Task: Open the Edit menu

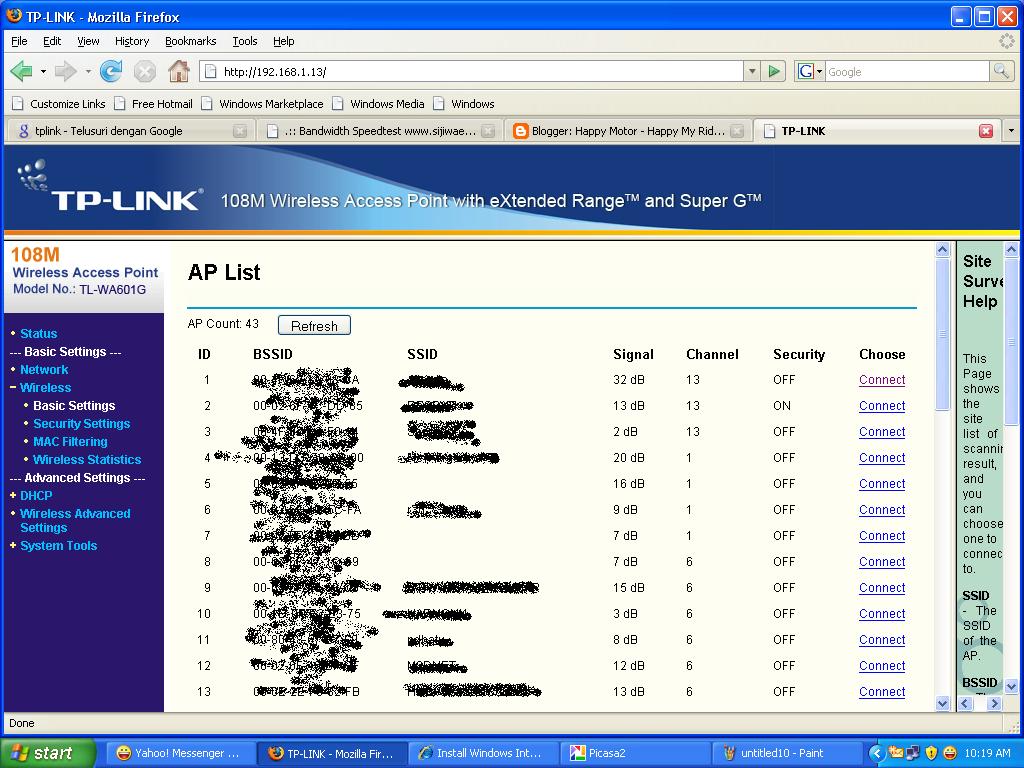Action: (52, 41)
